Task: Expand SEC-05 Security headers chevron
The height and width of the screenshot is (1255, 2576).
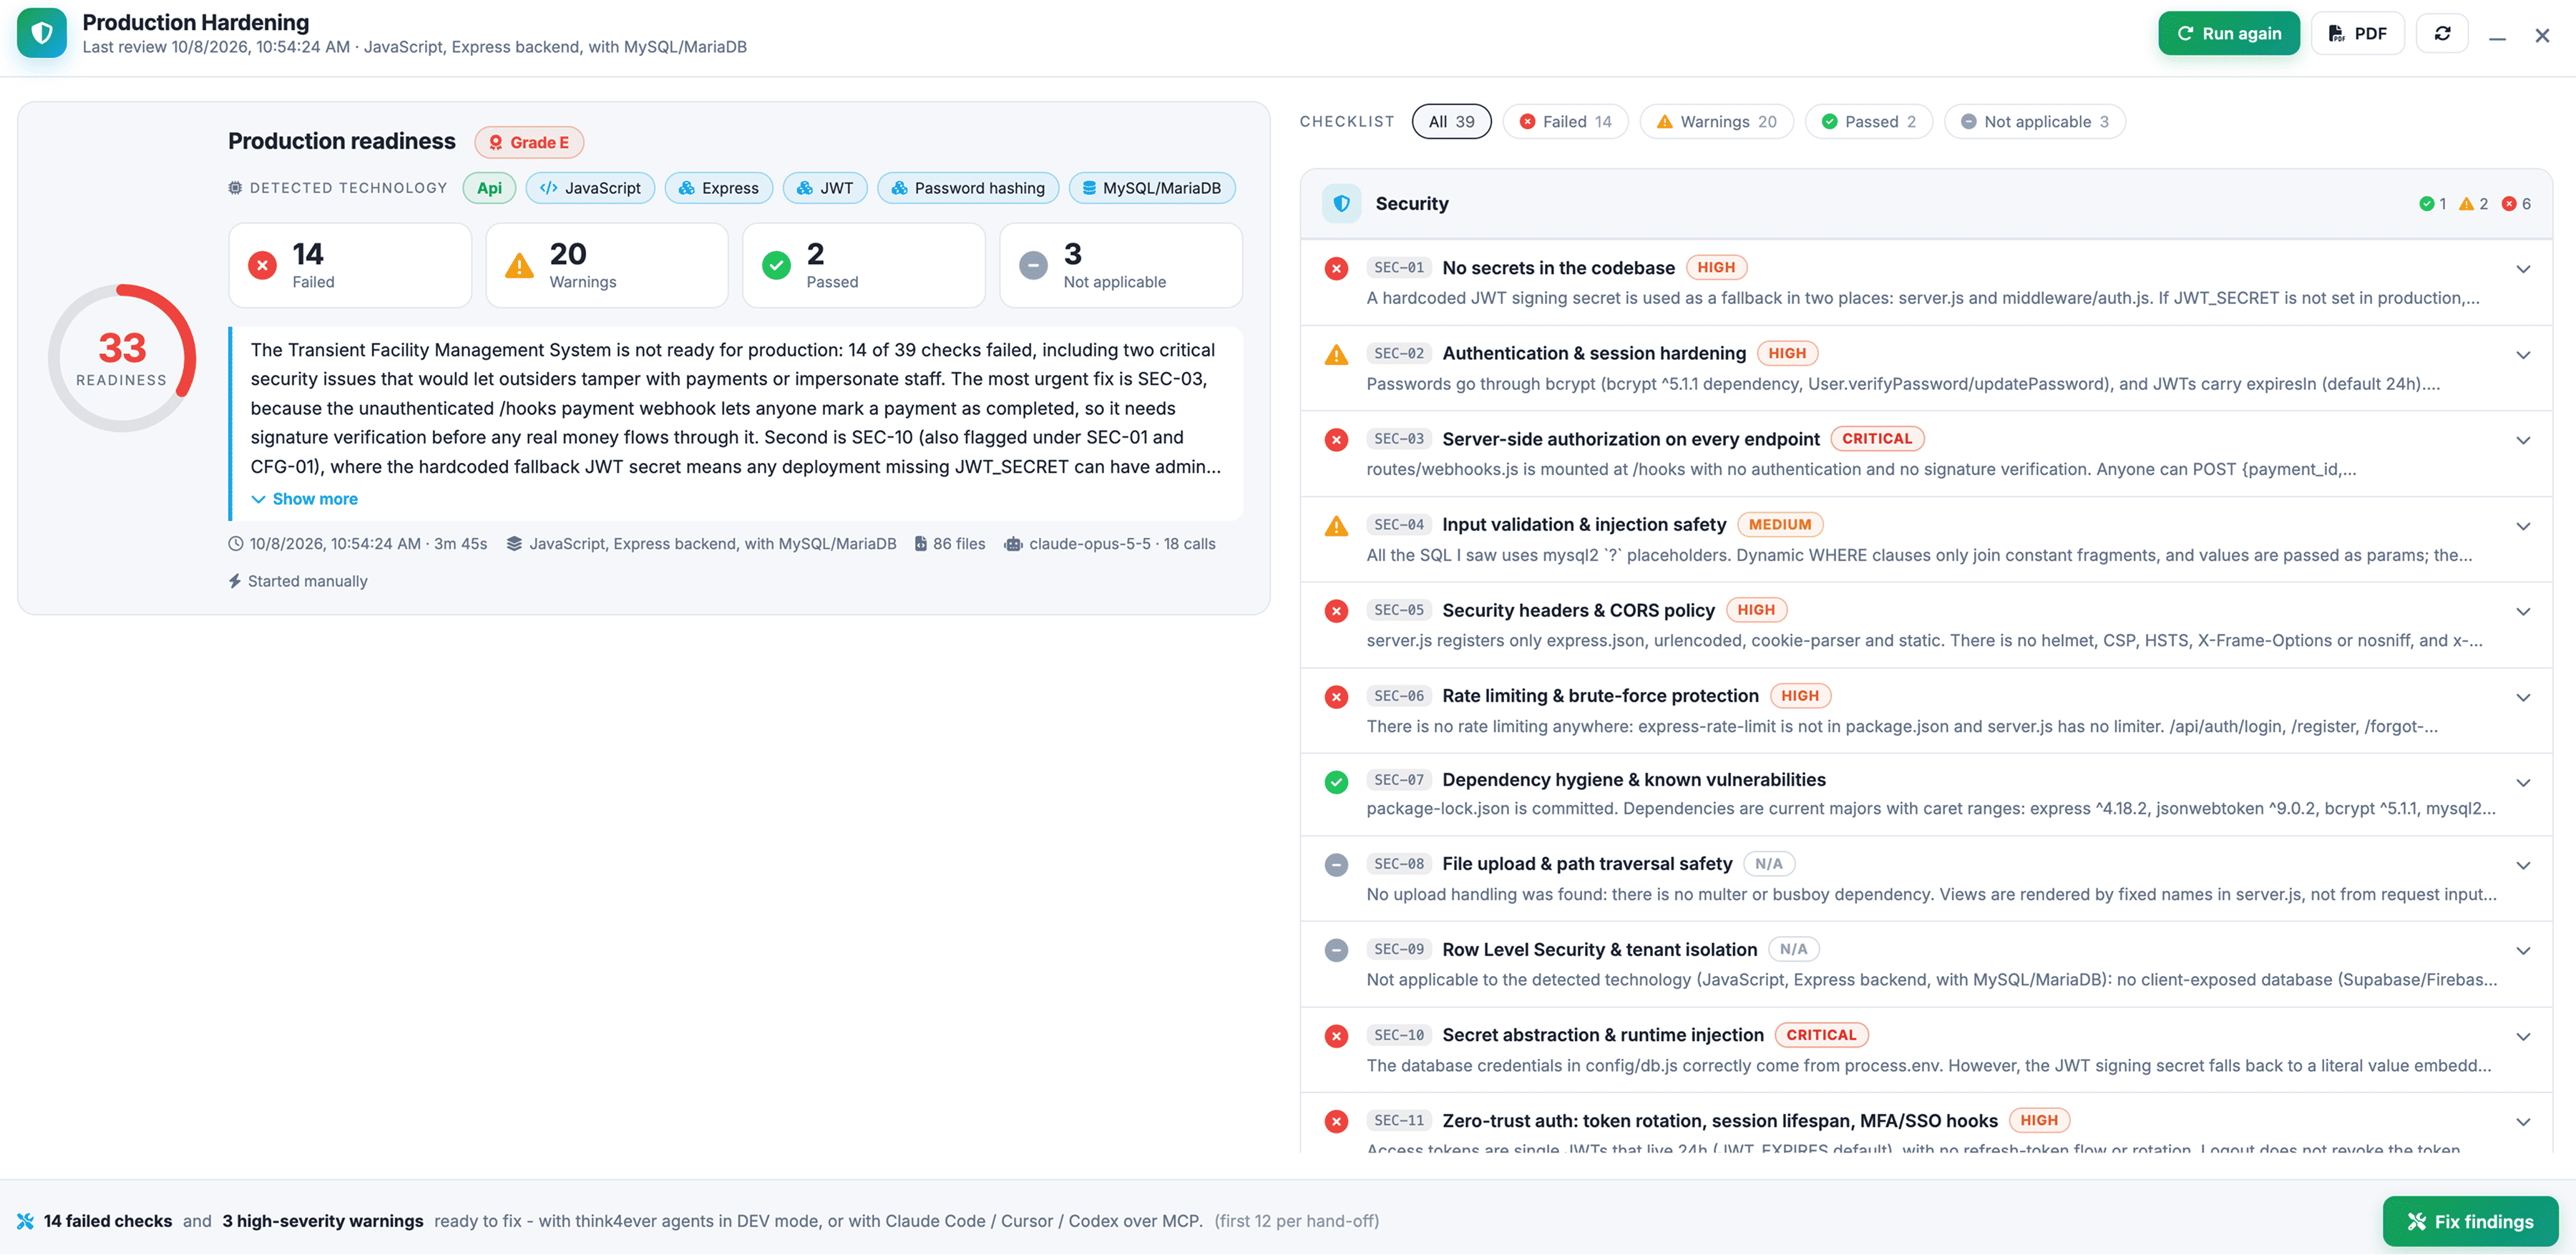Action: [2523, 611]
